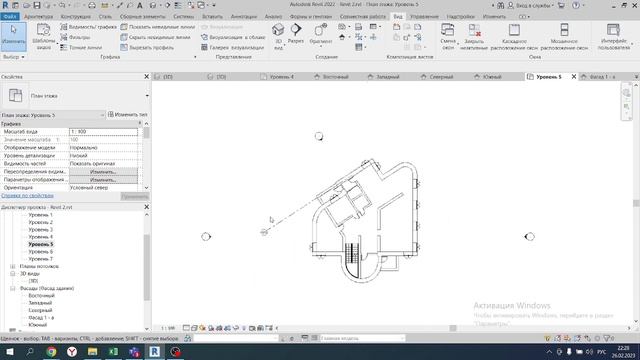640x360 pixels.
Task: Switch to Вставить ribbon tab
Action: point(212,17)
